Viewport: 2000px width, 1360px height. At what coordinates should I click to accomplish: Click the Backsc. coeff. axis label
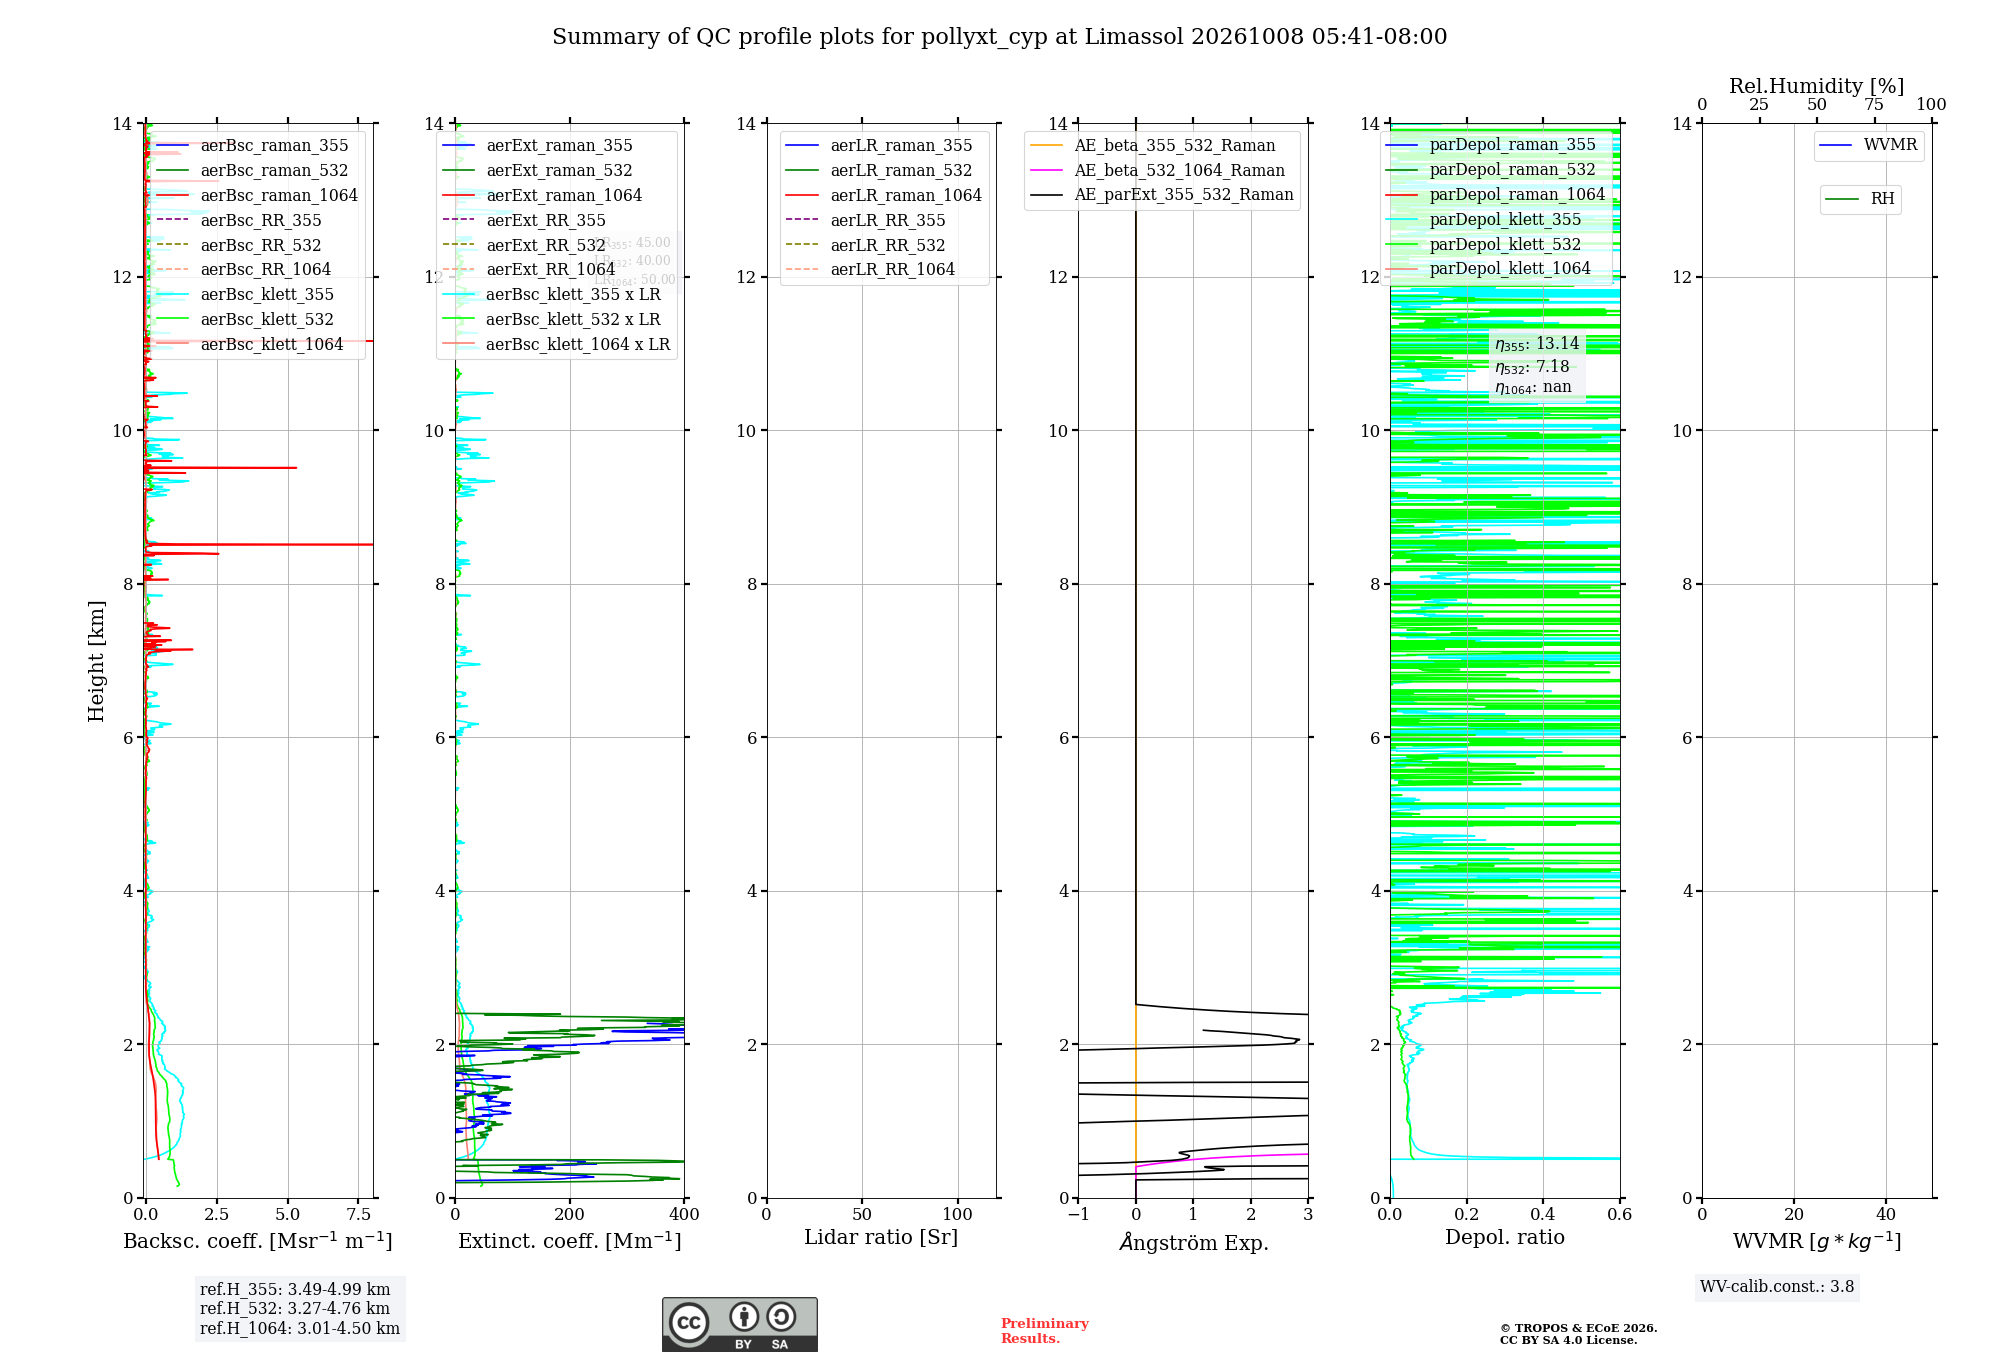click(258, 1241)
